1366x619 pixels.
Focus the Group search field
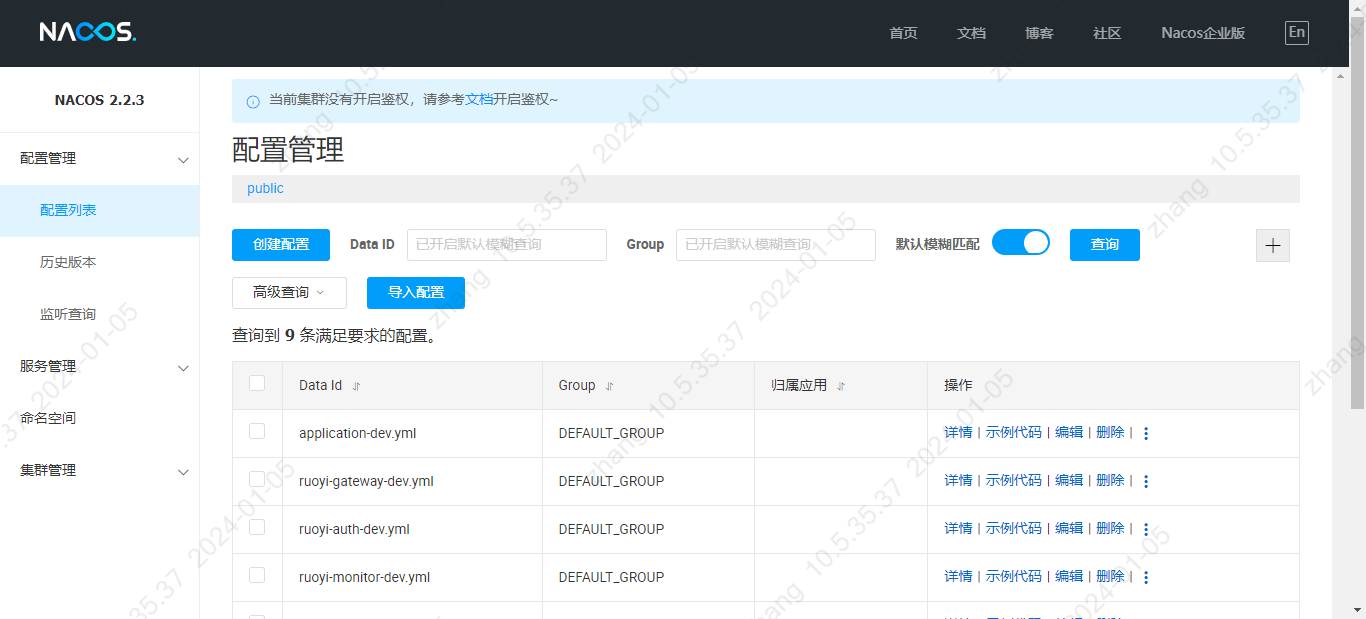point(776,245)
